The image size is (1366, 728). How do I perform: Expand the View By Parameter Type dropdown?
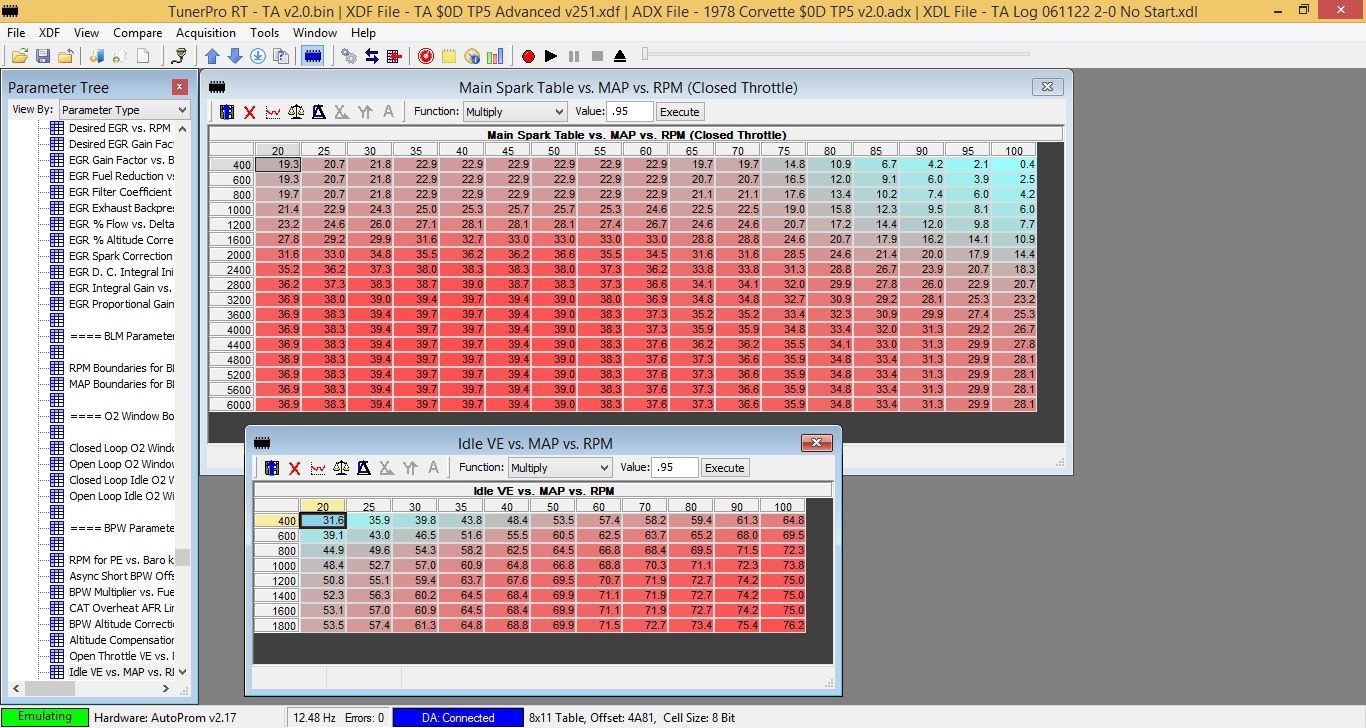124,110
